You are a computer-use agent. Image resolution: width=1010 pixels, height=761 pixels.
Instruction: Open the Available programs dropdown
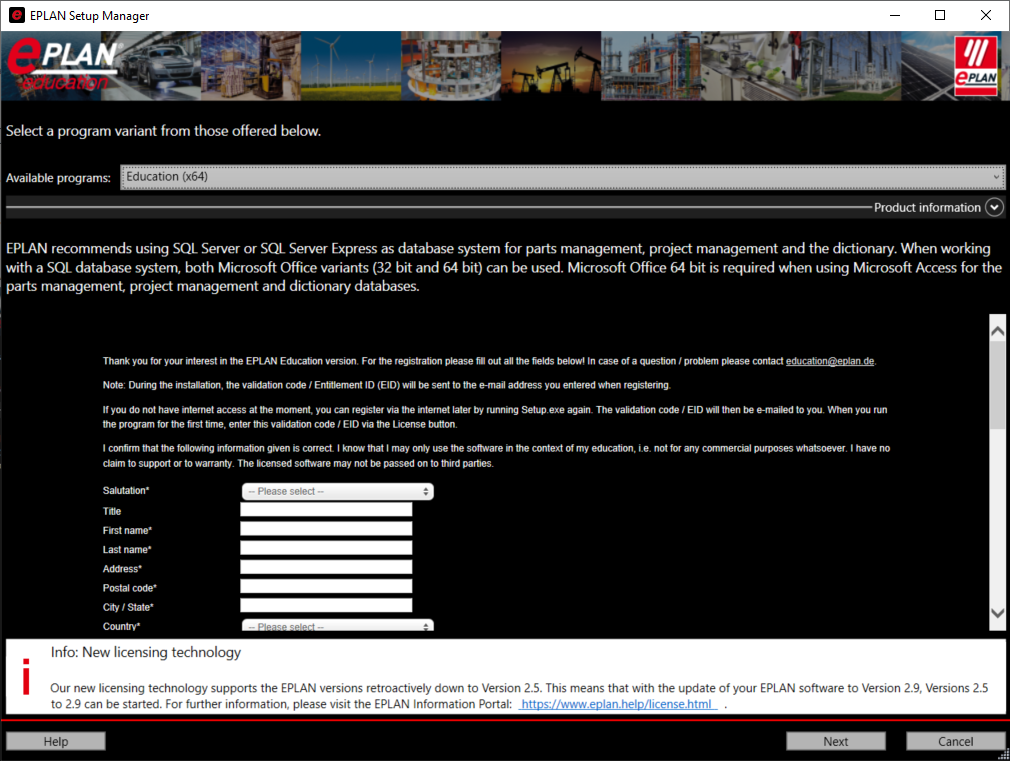click(562, 177)
